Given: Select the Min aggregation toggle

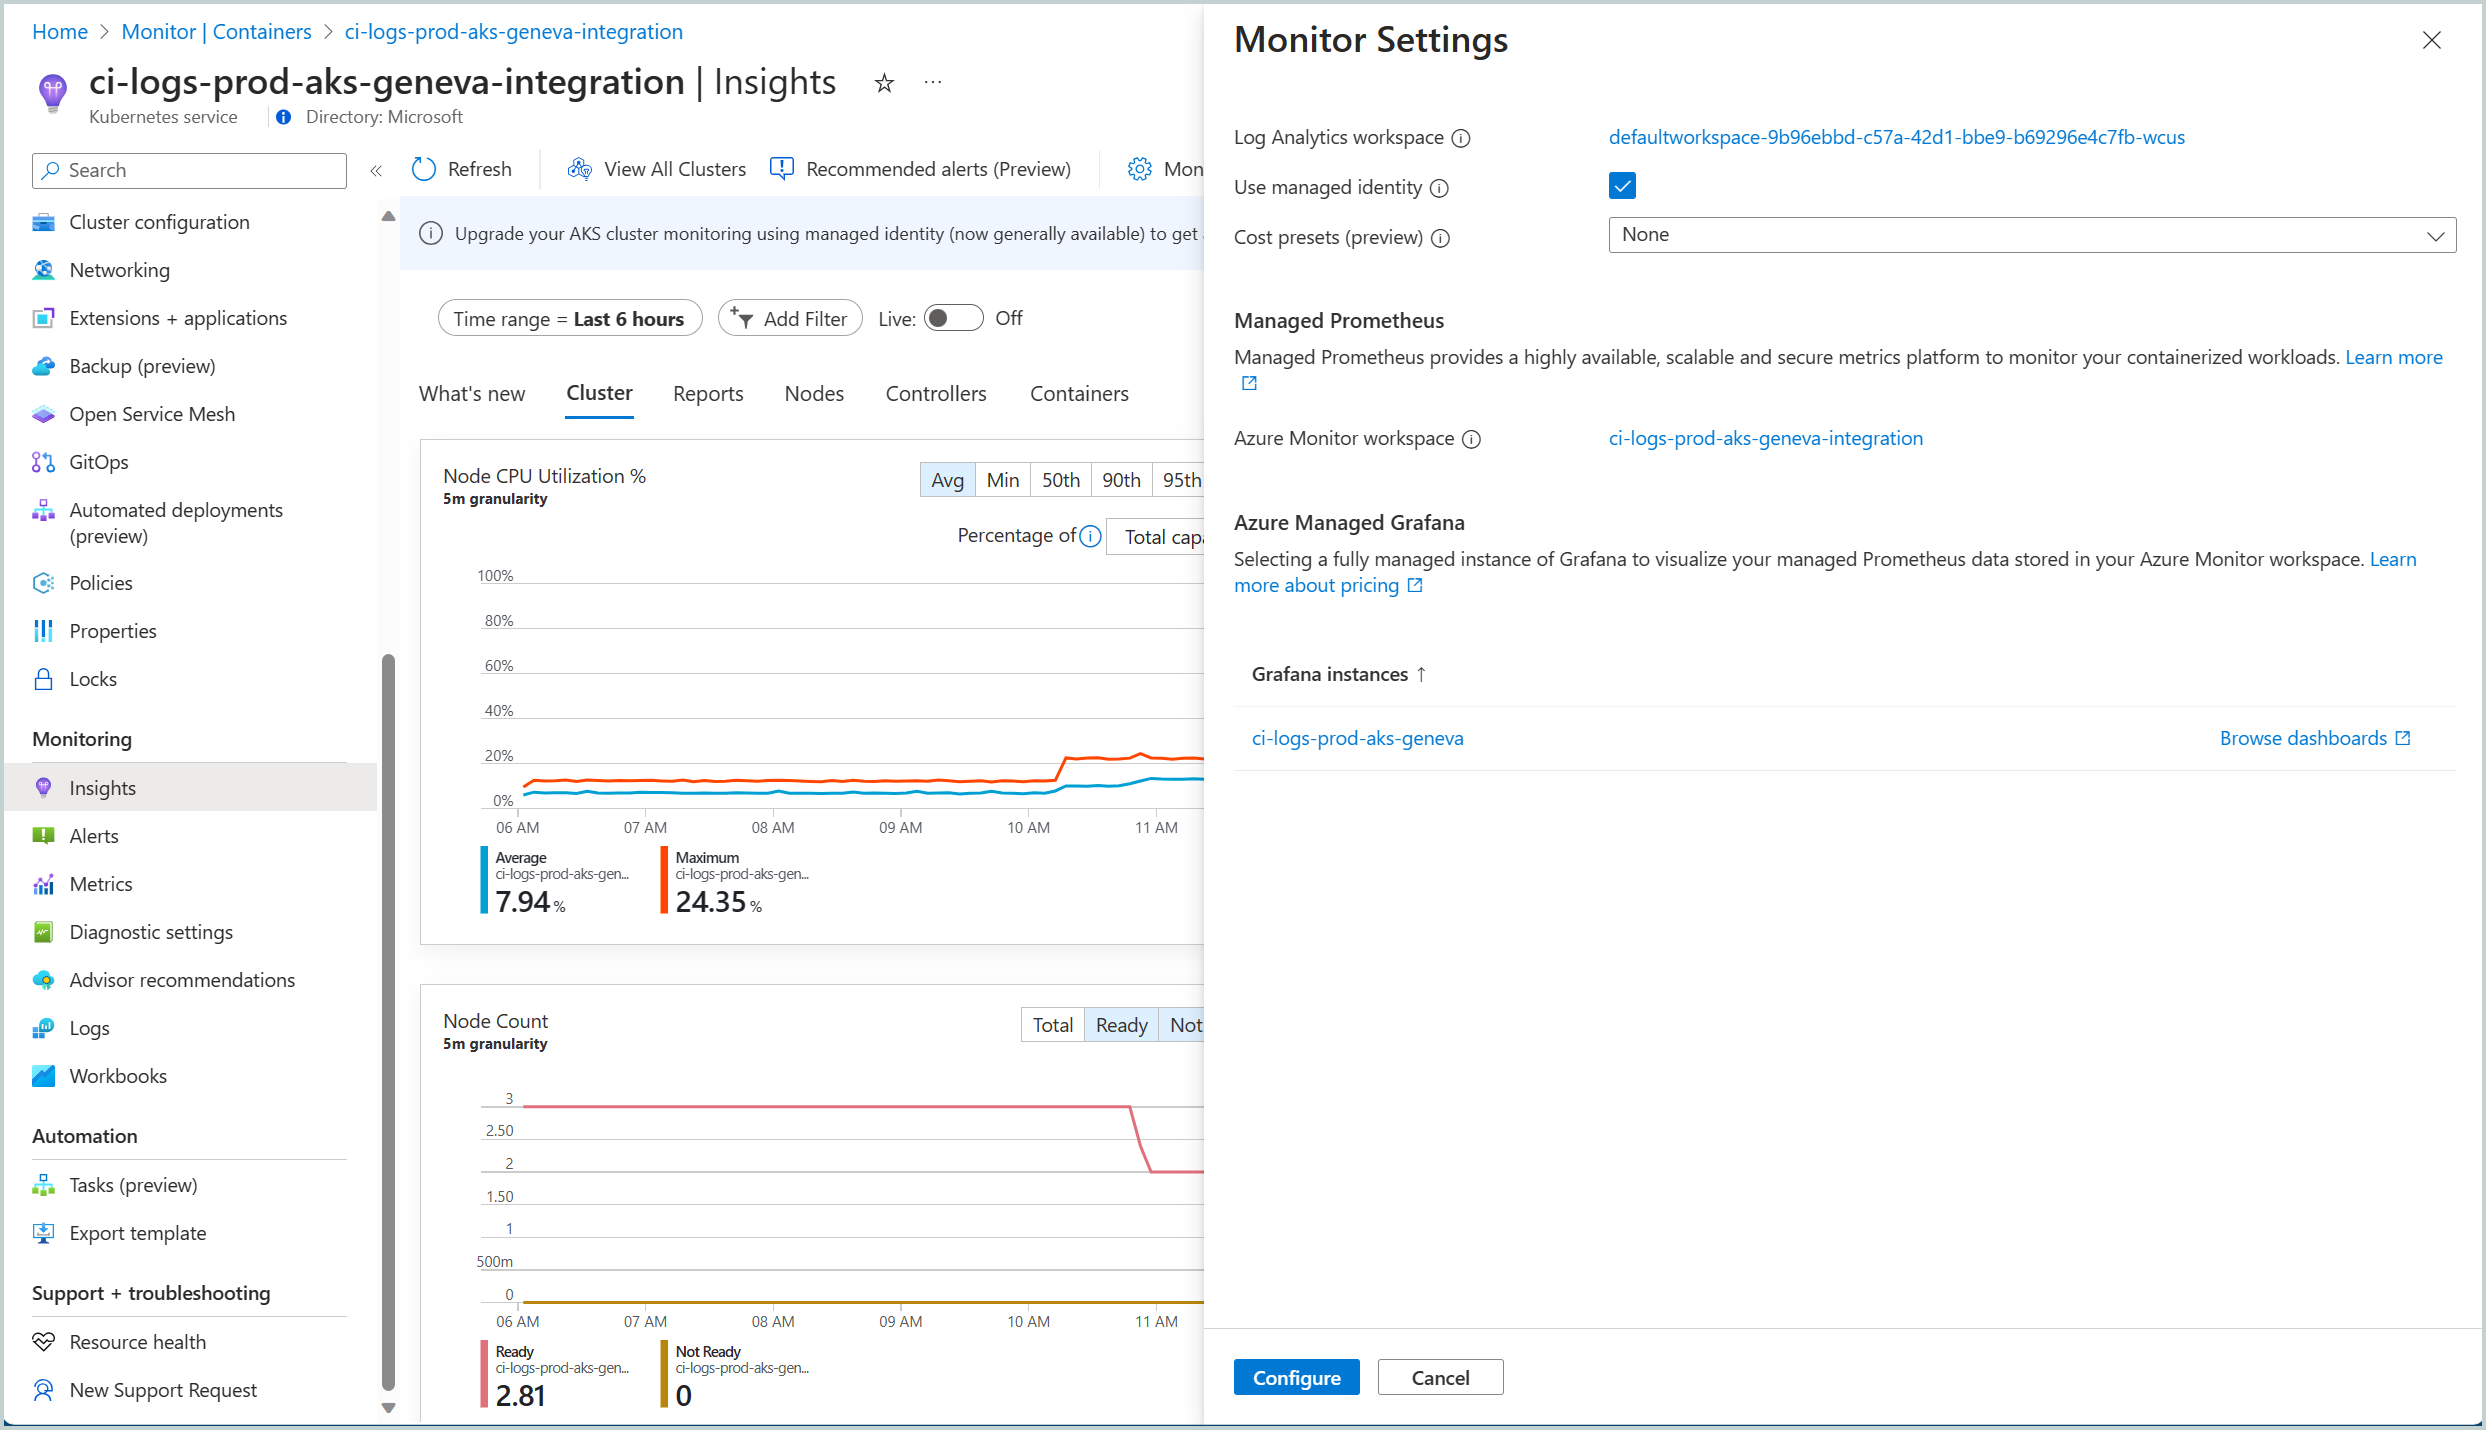Looking at the screenshot, I should tap(1002, 480).
